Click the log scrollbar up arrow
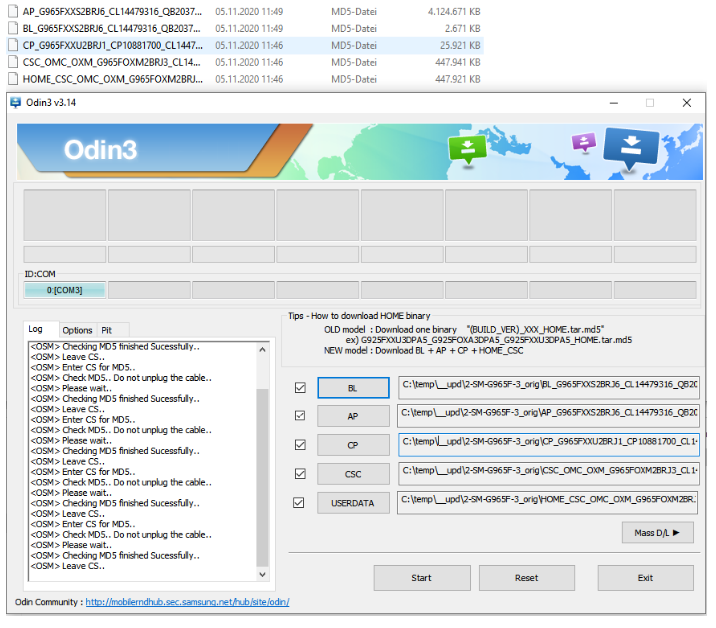716x628 pixels. tap(263, 349)
